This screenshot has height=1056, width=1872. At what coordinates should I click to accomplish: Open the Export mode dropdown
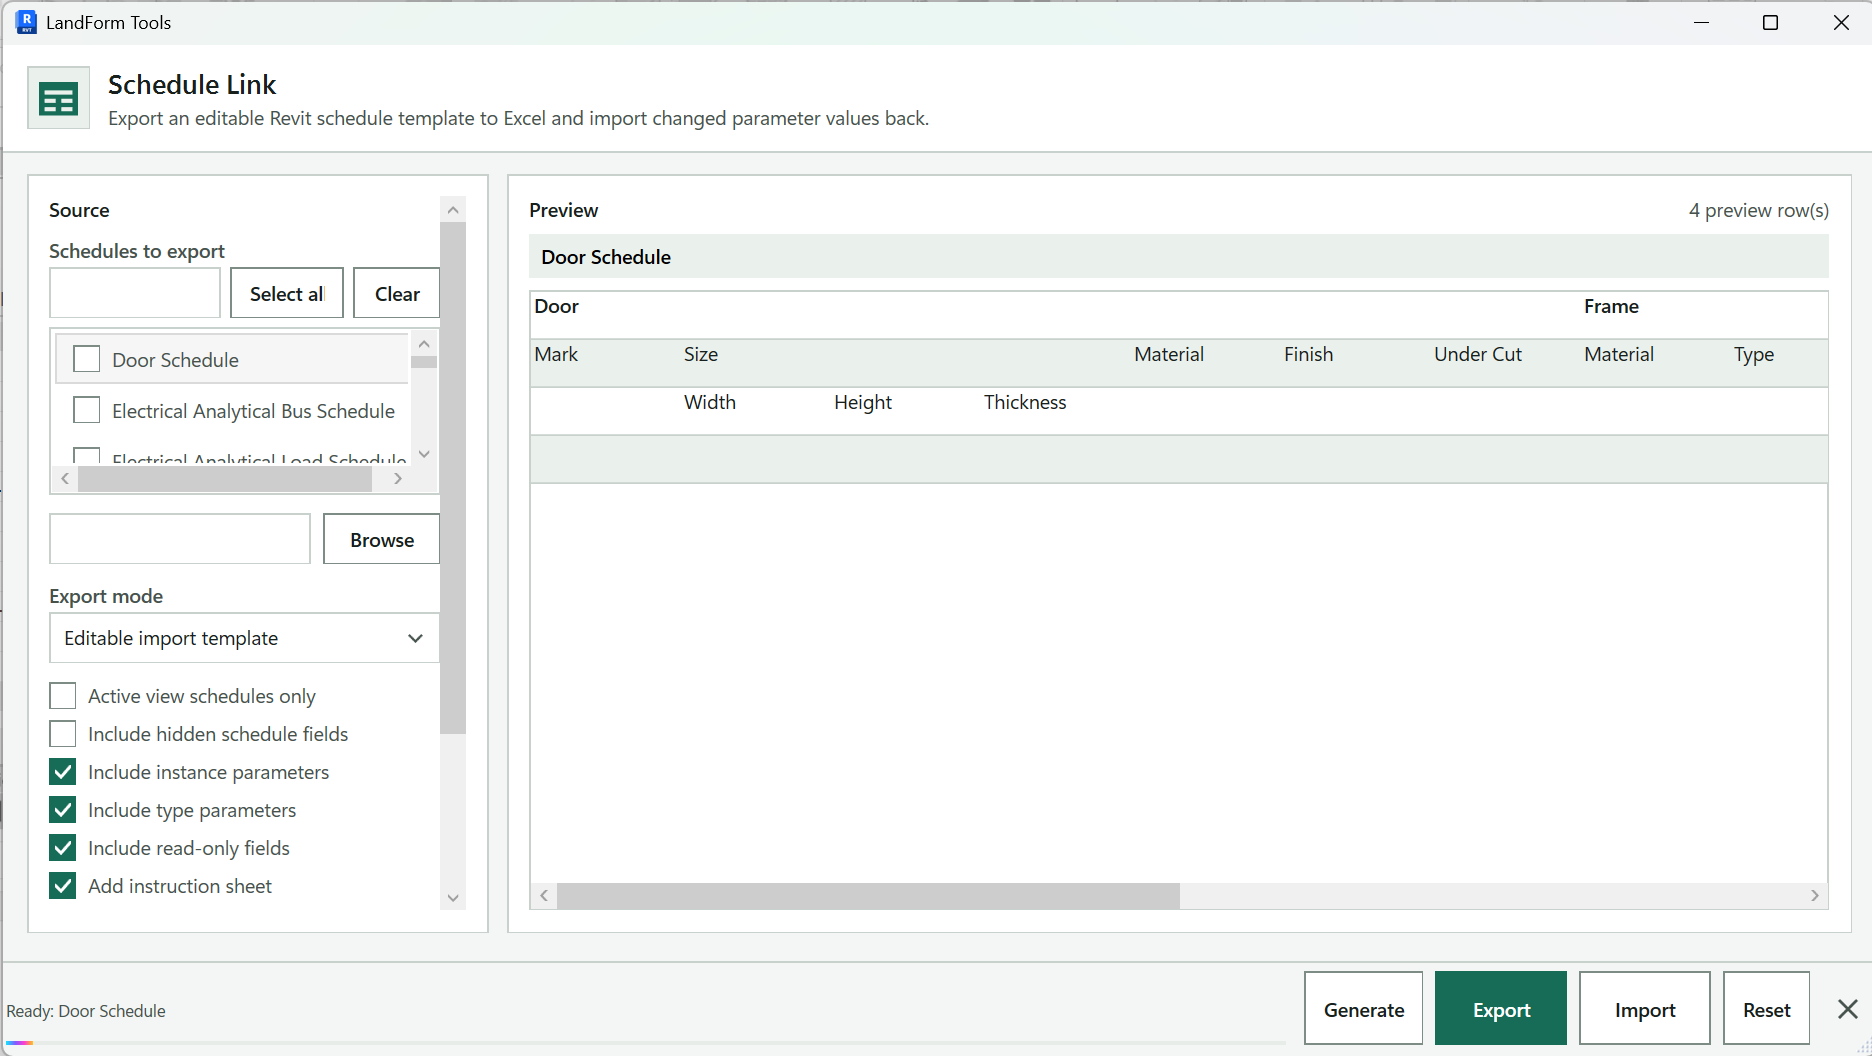(x=244, y=638)
